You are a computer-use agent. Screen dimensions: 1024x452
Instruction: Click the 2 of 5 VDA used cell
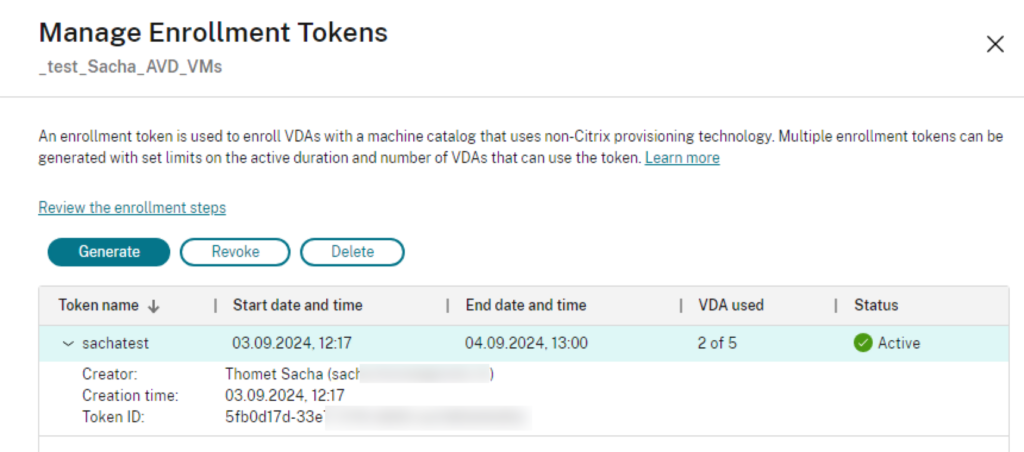pyautogui.click(x=717, y=343)
